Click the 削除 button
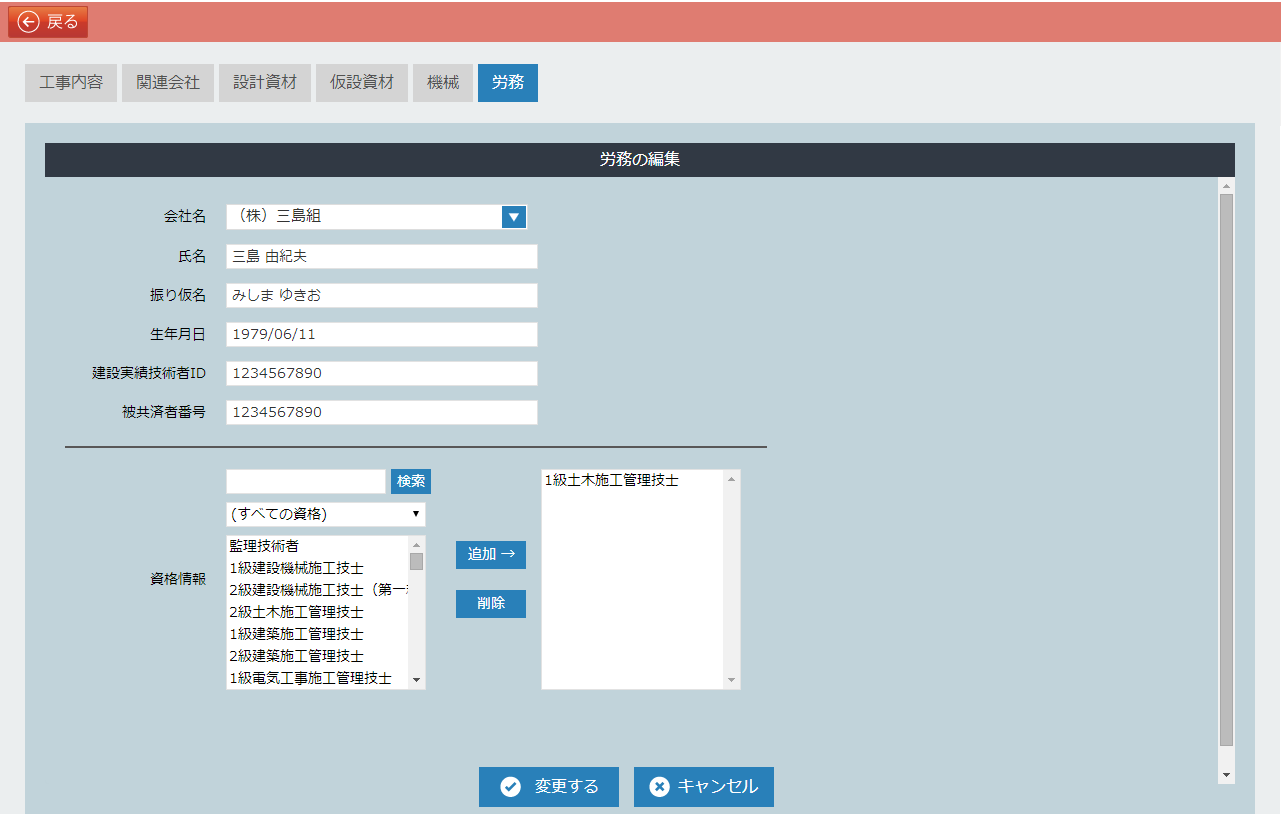The height and width of the screenshot is (814, 1281). click(x=491, y=604)
